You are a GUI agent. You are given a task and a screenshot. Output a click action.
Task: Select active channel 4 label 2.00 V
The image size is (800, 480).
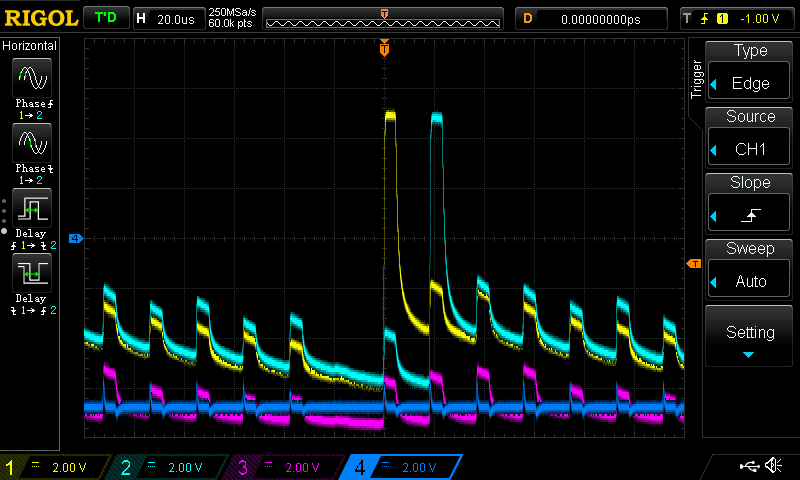pos(403,467)
